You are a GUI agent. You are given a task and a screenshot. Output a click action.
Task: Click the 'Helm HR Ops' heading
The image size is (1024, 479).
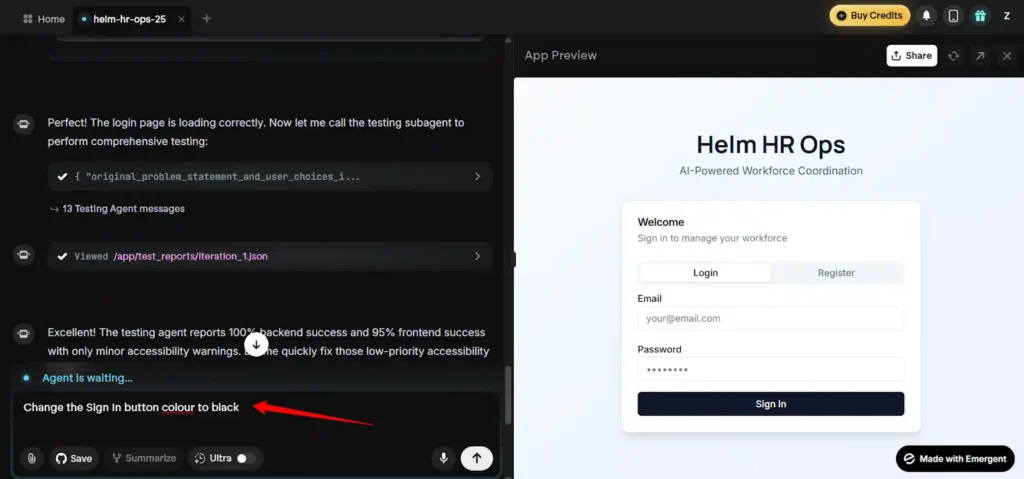[771, 144]
